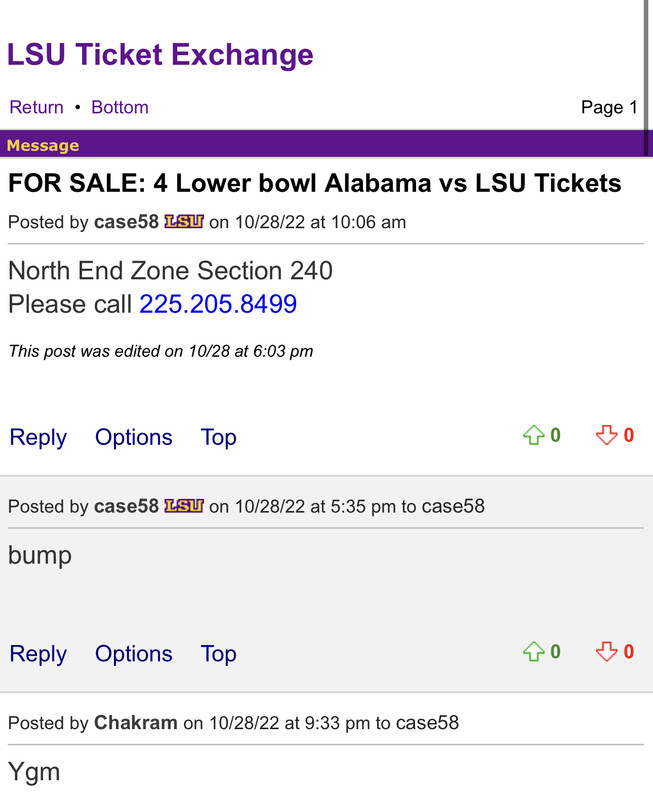Jump to Bottom of the page
Viewport: 653px width, 800px height.
pos(120,107)
